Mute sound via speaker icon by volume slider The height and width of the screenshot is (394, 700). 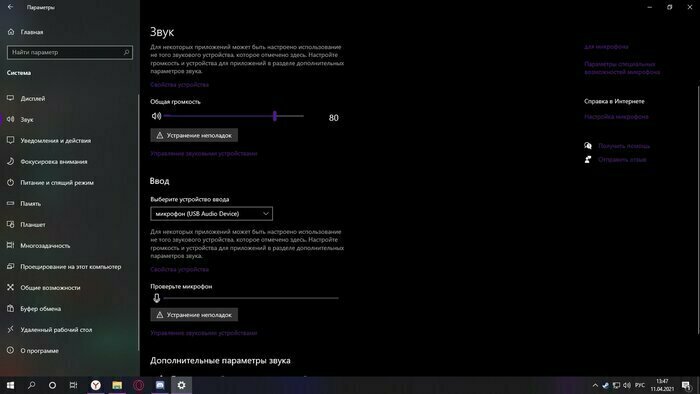coord(156,116)
